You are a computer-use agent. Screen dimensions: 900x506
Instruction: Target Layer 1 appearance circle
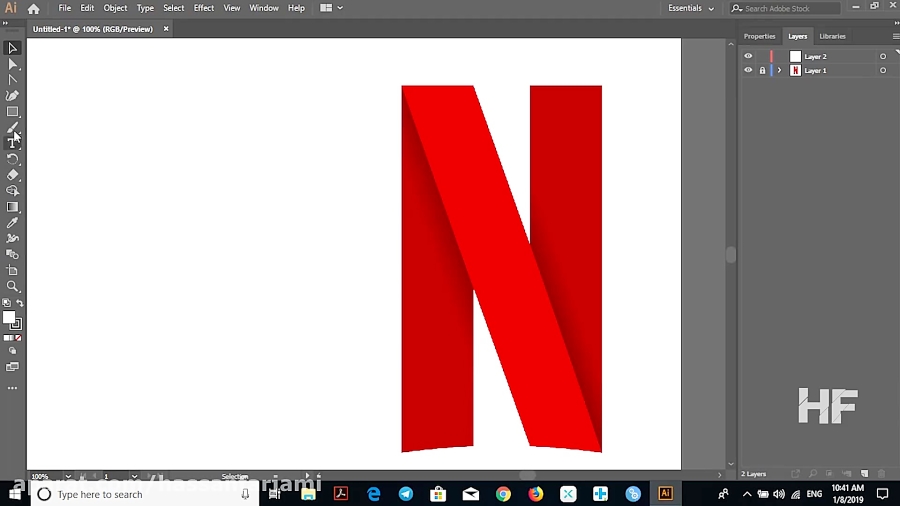tap(883, 71)
